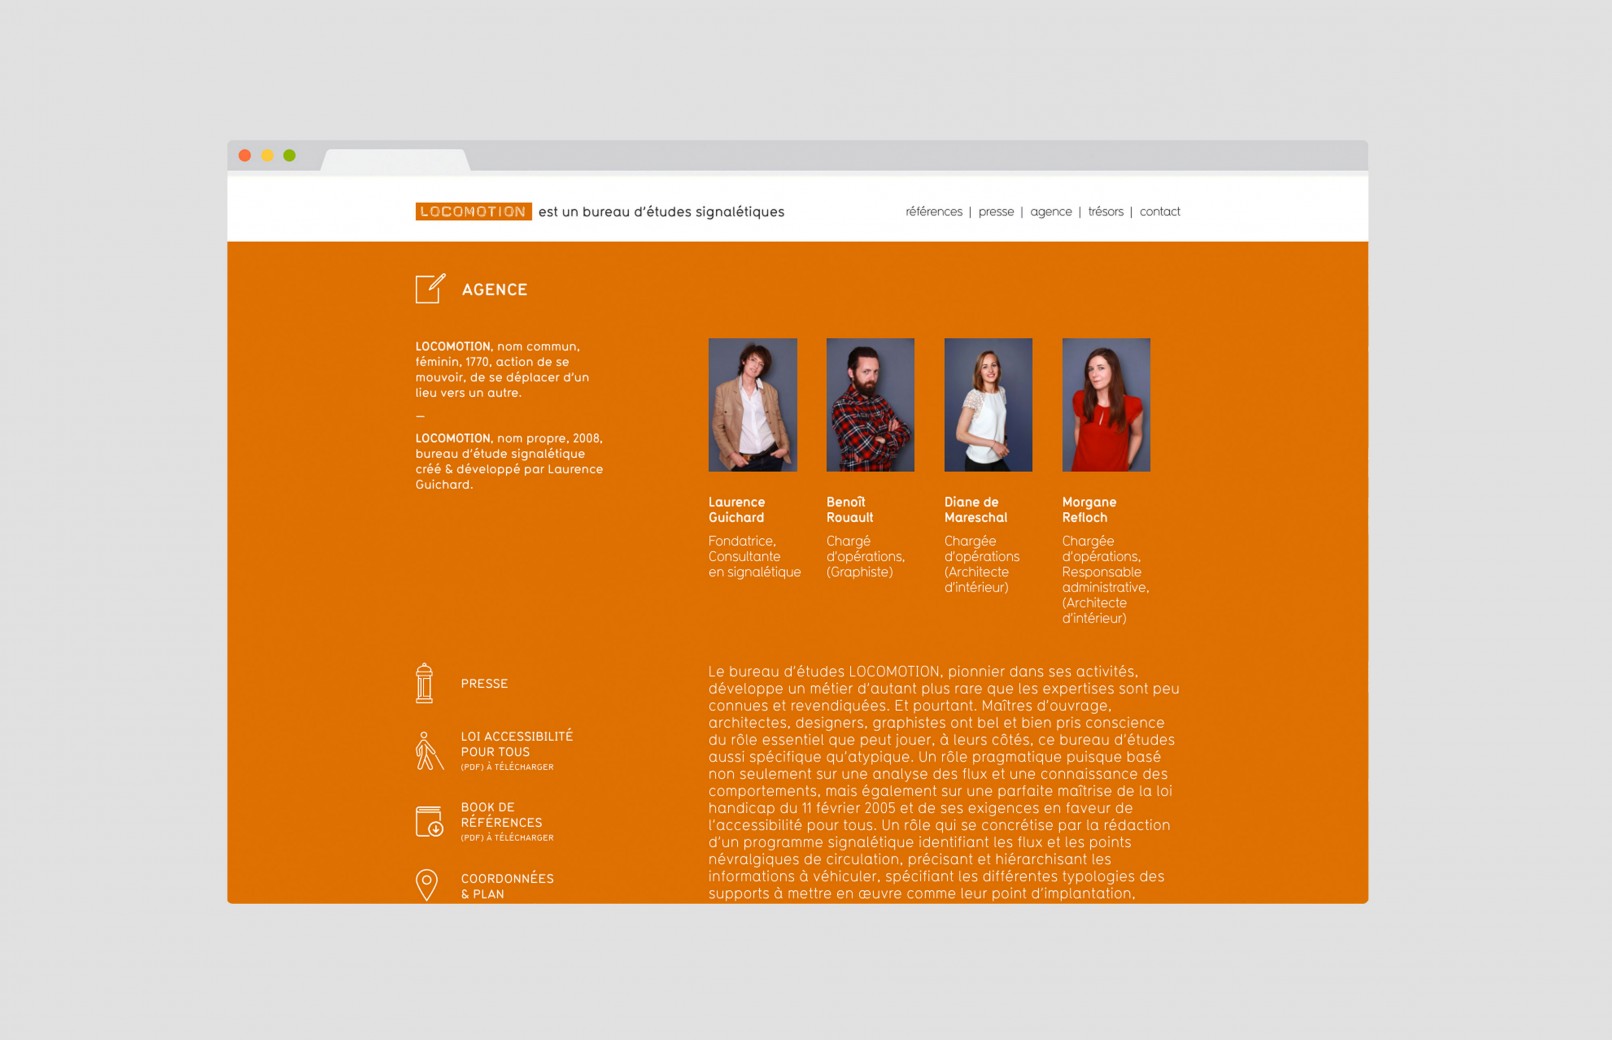Select the orange LOCOMOTION logo
Image resolution: width=1612 pixels, height=1040 pixels.
coord(472,212)
